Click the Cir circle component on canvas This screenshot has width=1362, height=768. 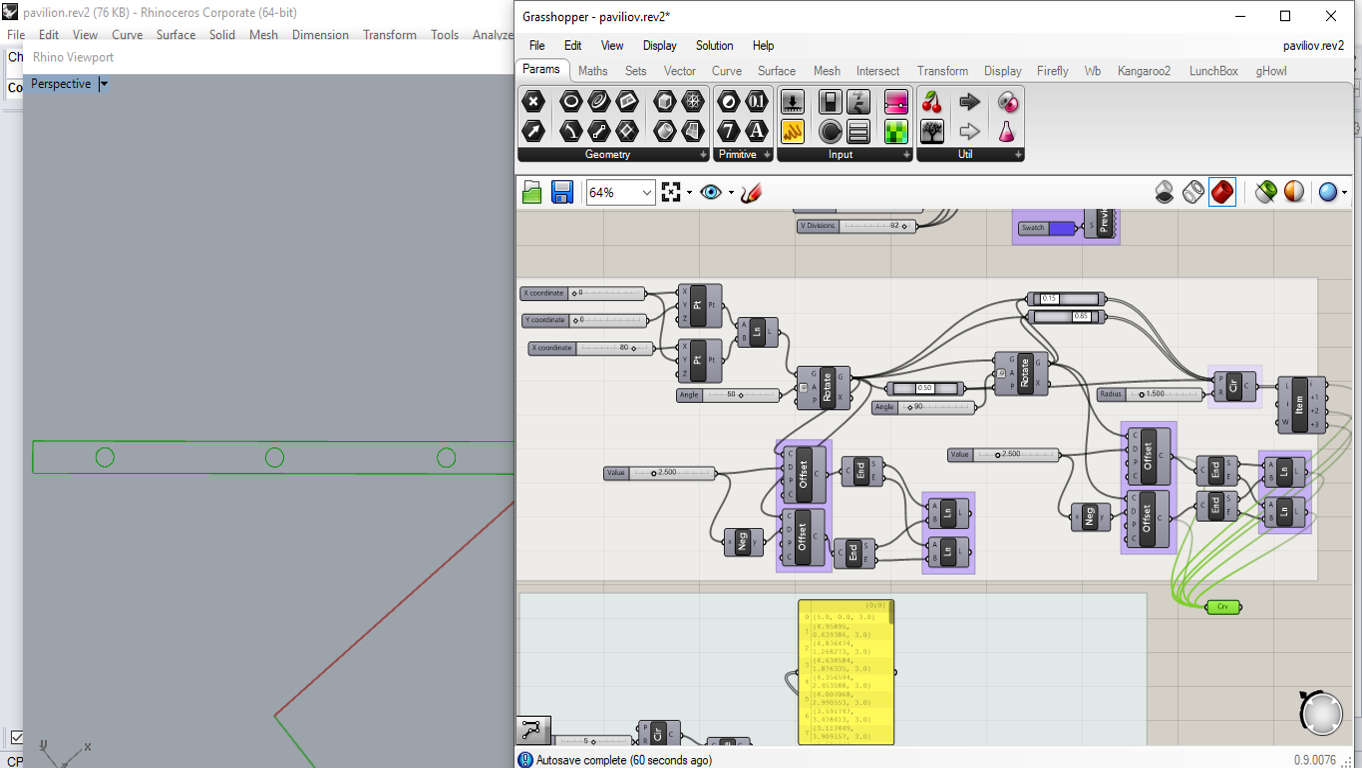coord(1234,386)
